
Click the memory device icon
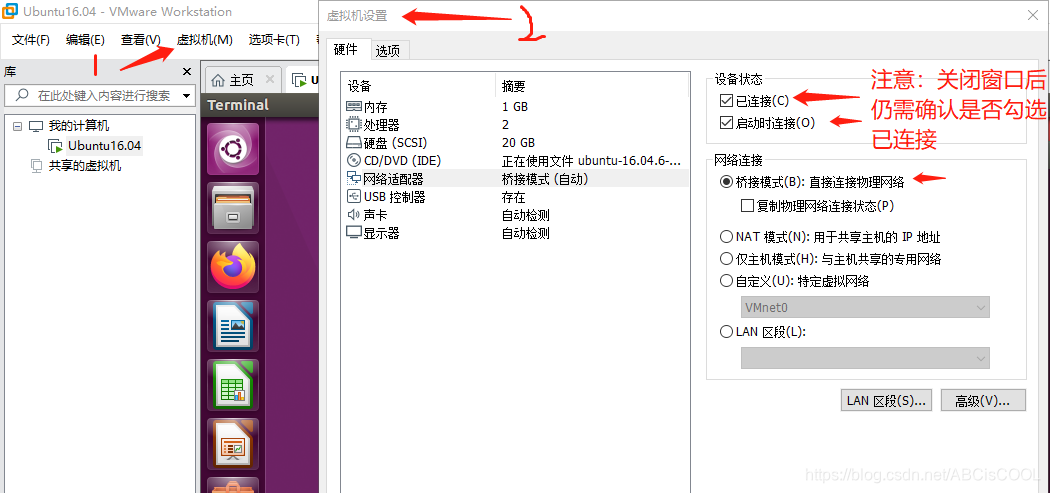(x=354, y=107)
